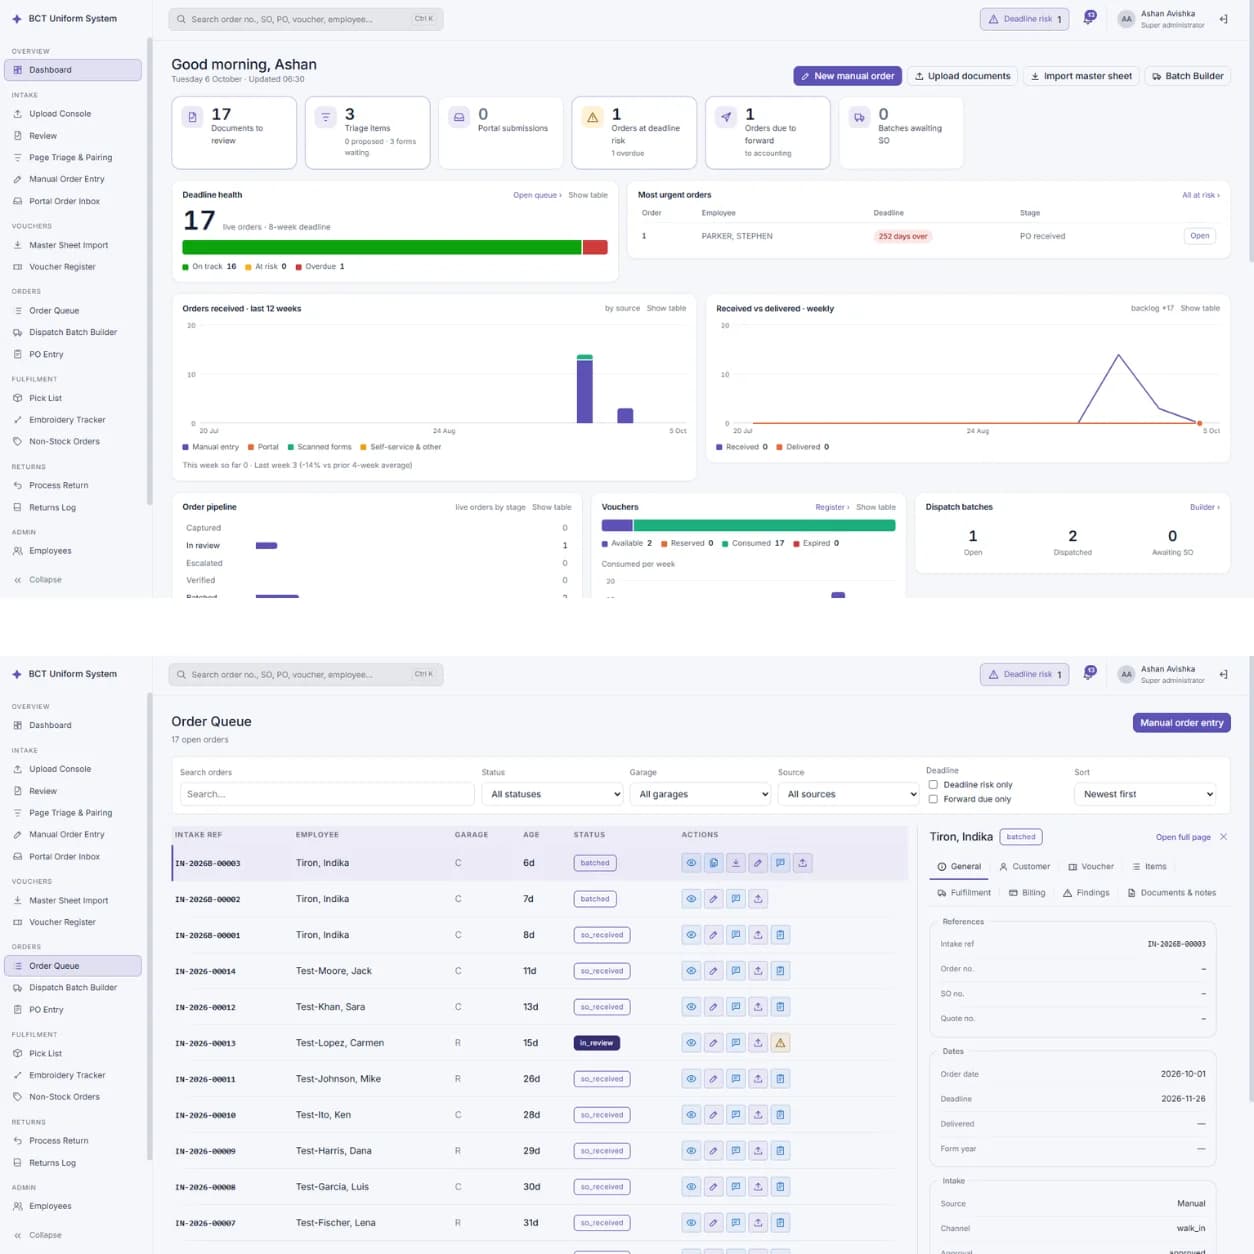This screenshot has width=1254, height=1254.
Task: Click notification bell in Dashboard view header
Action: pos(1089,18)
